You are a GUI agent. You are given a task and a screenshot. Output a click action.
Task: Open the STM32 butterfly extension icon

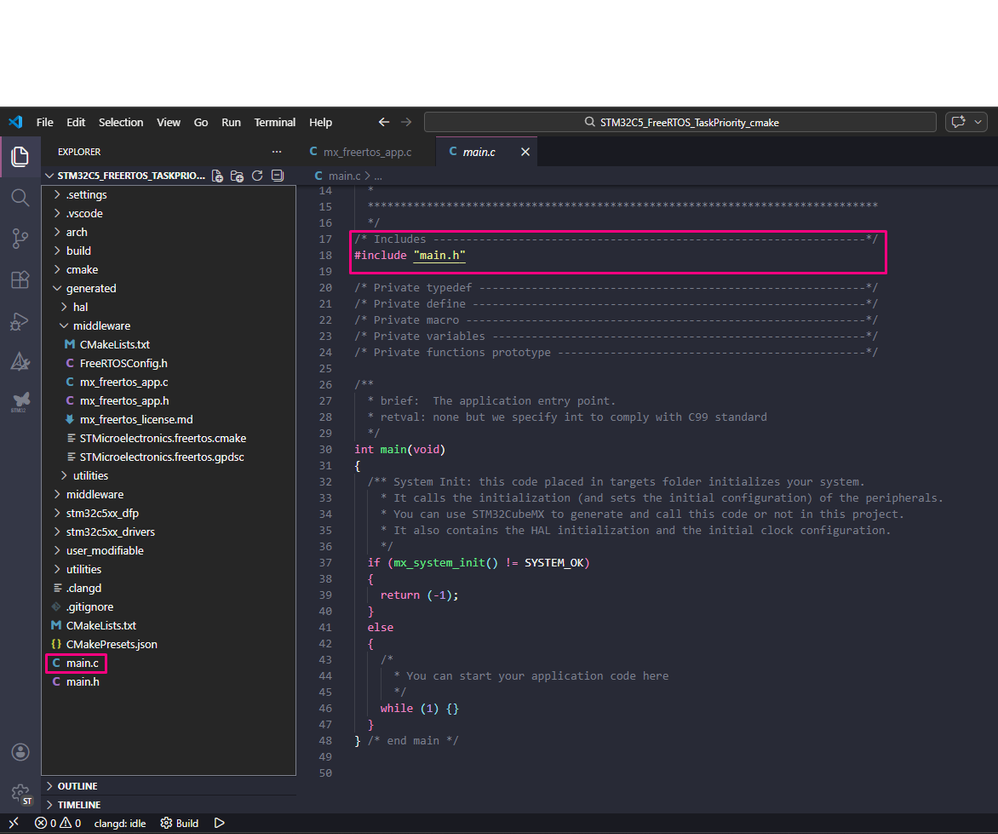pos(20,402)
